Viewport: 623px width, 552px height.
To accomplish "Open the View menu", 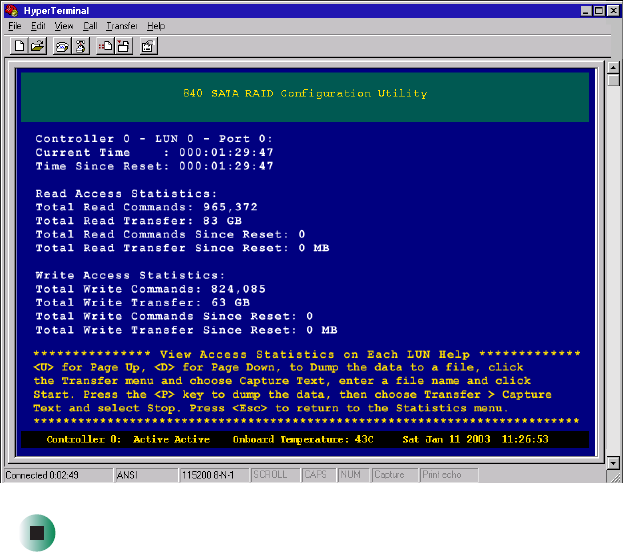I will [64, 26].
